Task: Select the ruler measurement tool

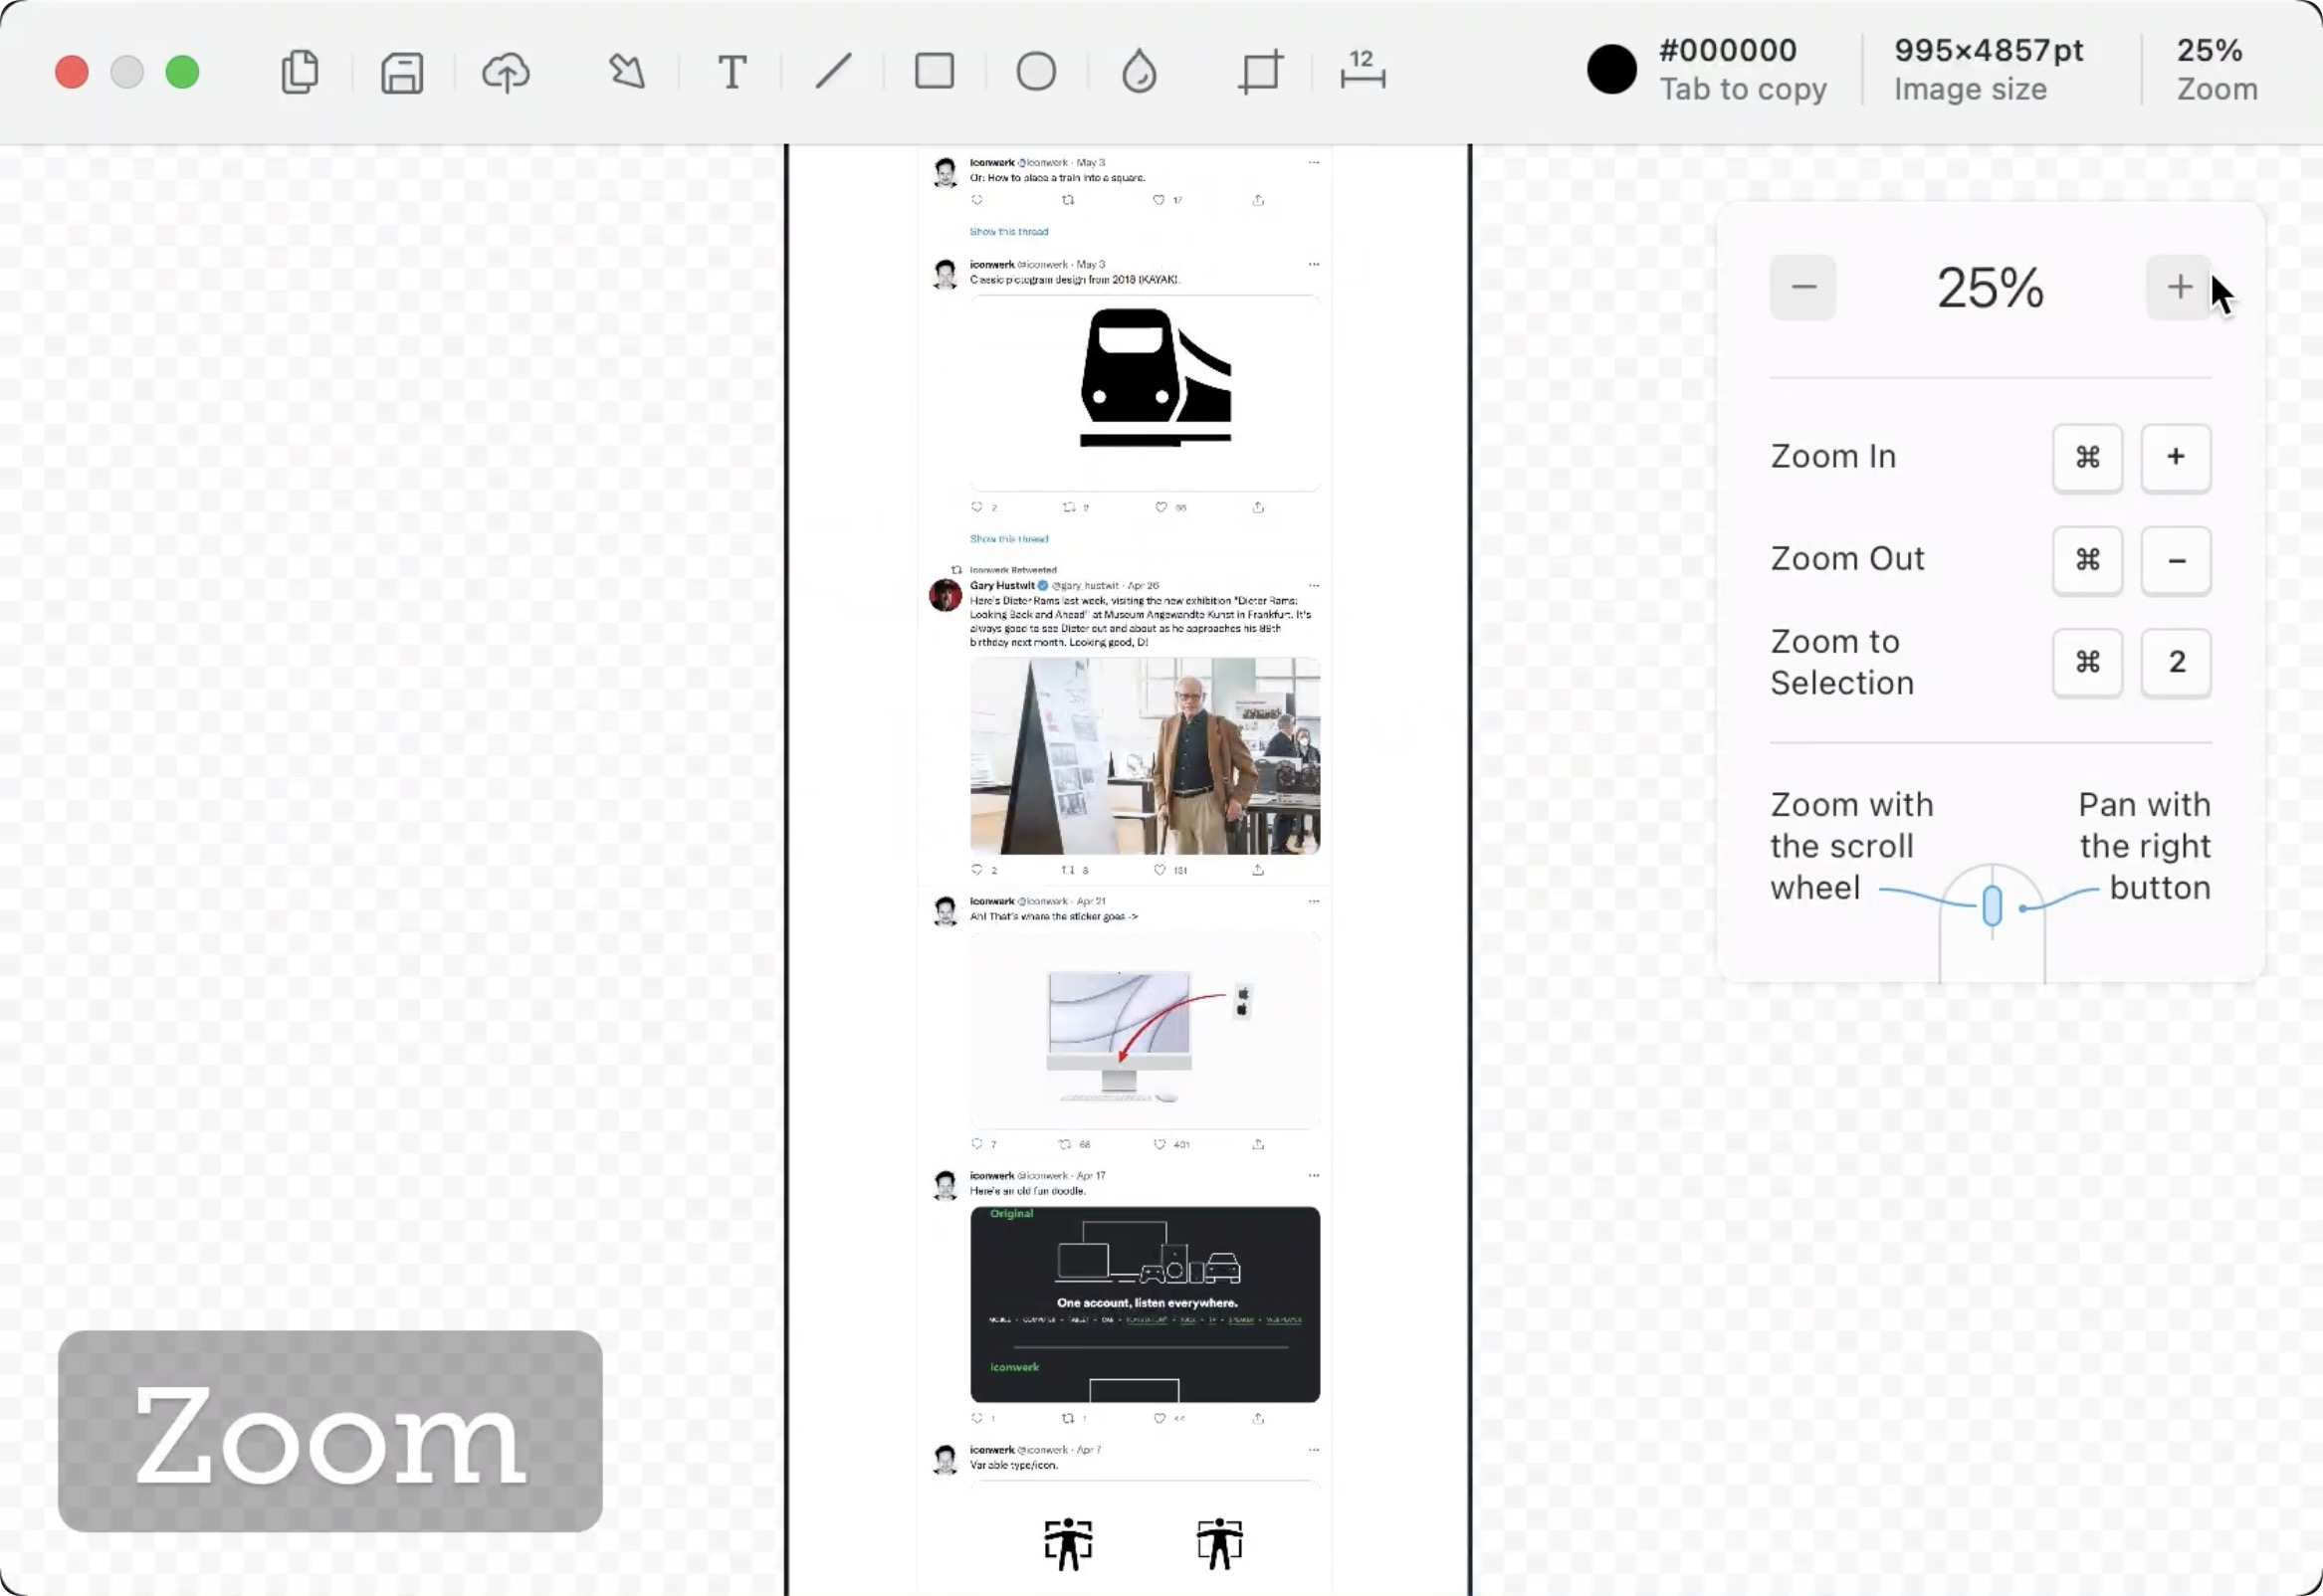Action: (x=1362, y=72)
